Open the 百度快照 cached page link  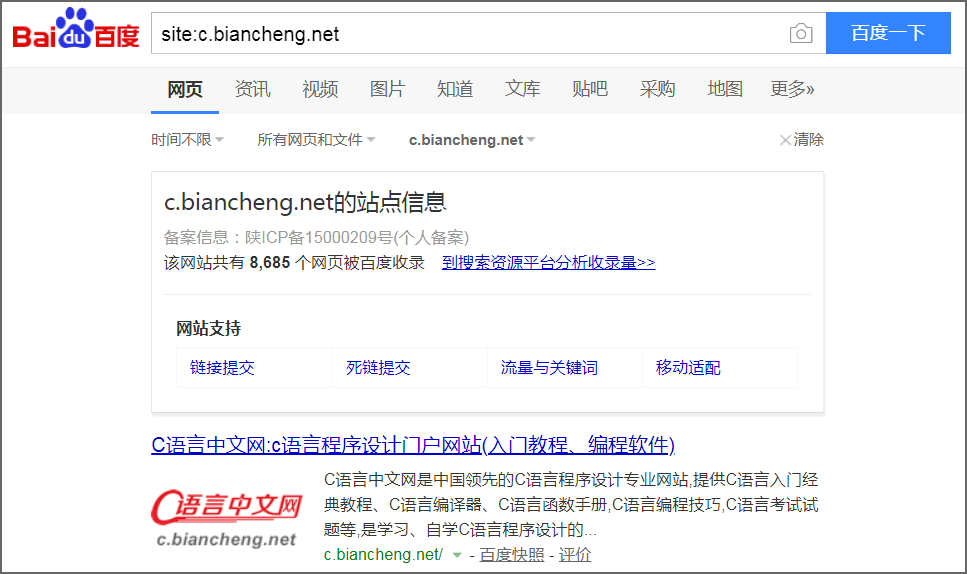point(511,555)
